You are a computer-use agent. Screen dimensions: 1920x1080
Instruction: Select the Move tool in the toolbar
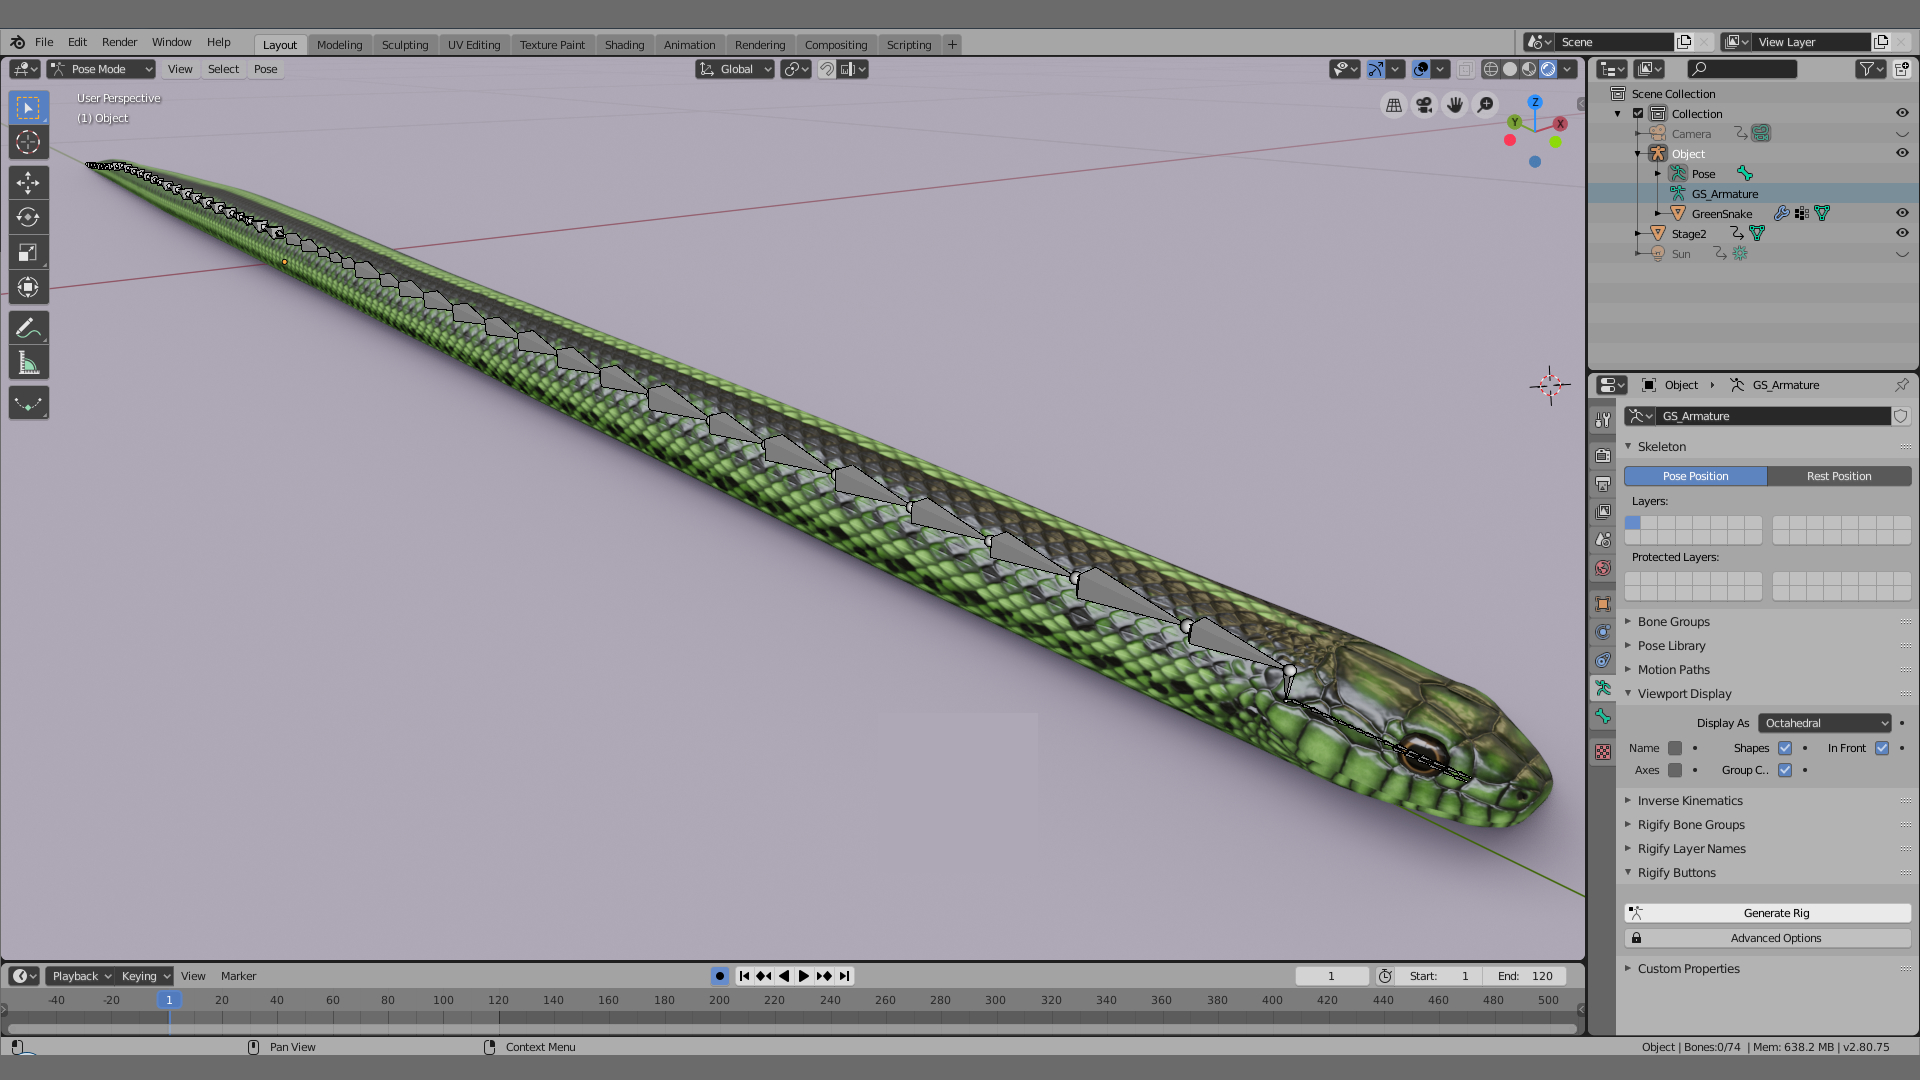pos(28,182)
